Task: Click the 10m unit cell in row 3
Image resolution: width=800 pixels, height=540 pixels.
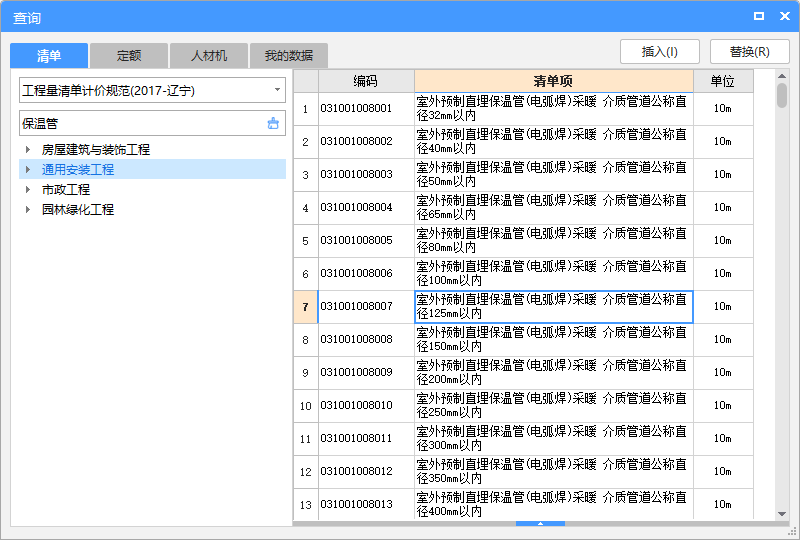Action: tap(723, 175)
